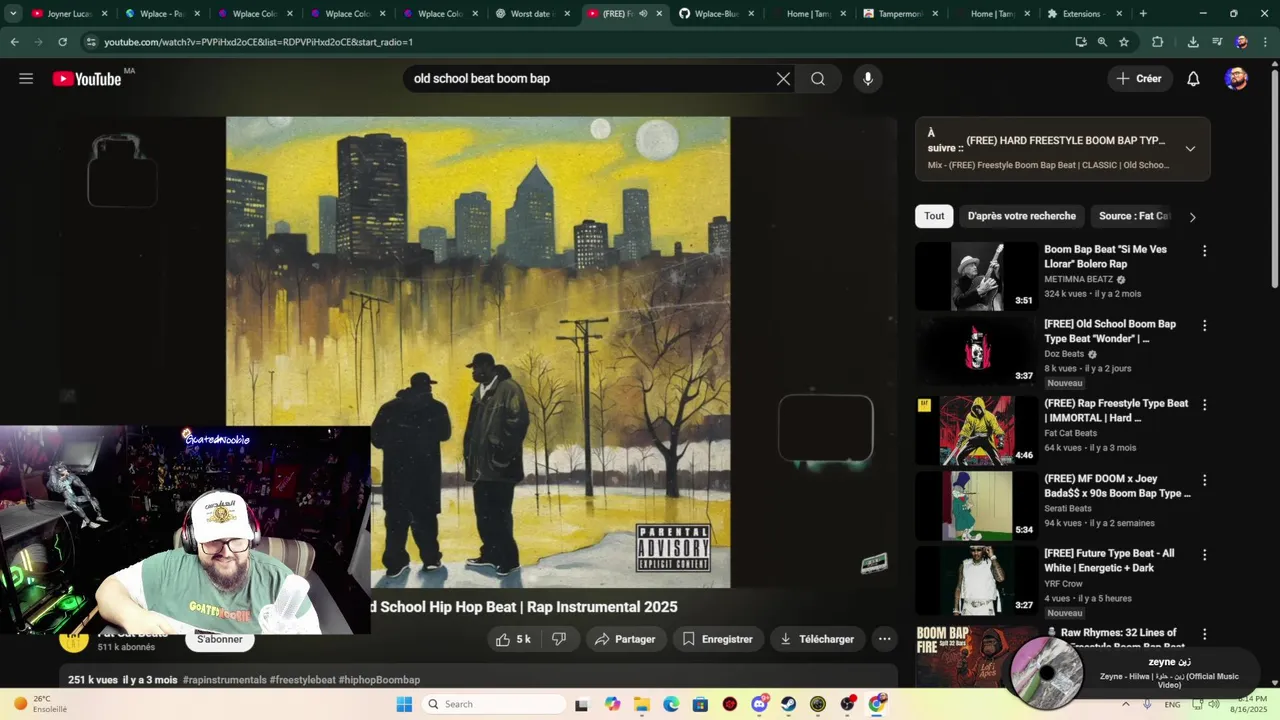Screen dimensions: 1280x720
Task: Select the 'D'après votre recherche' chip
Action: [x=1021, y=216]
